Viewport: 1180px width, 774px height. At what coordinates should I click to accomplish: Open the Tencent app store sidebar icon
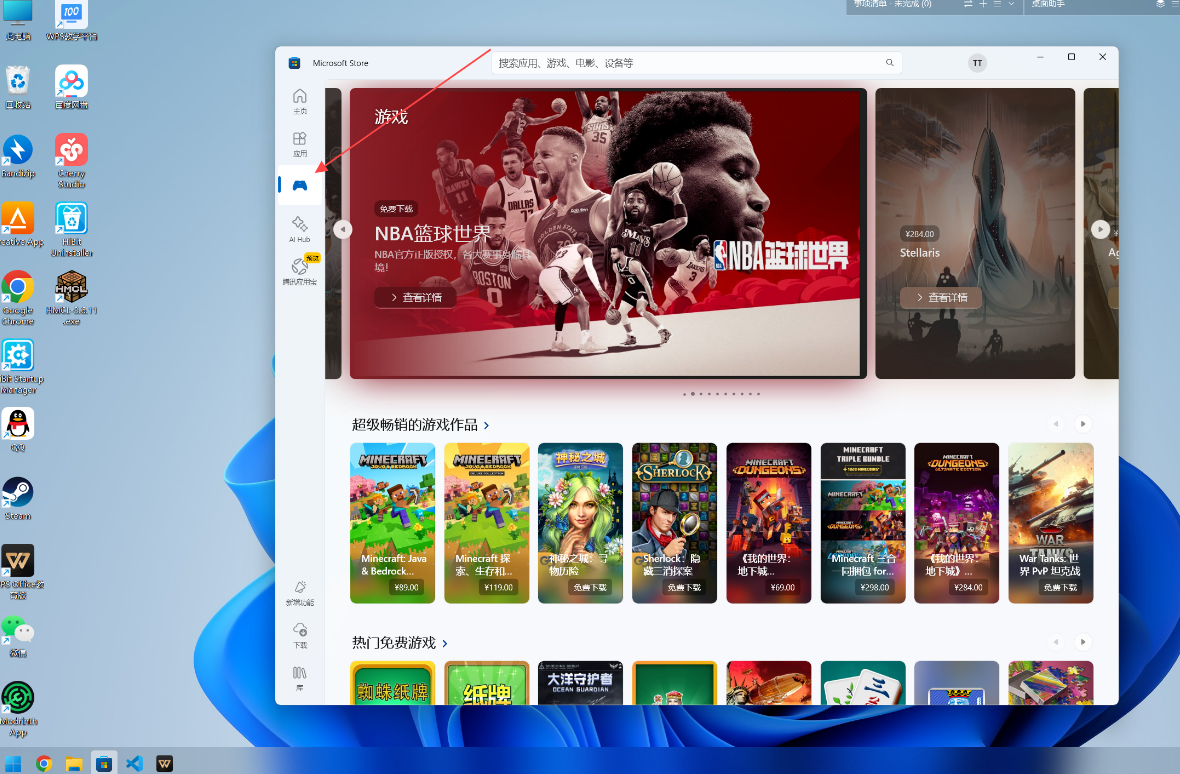point(300,271)
